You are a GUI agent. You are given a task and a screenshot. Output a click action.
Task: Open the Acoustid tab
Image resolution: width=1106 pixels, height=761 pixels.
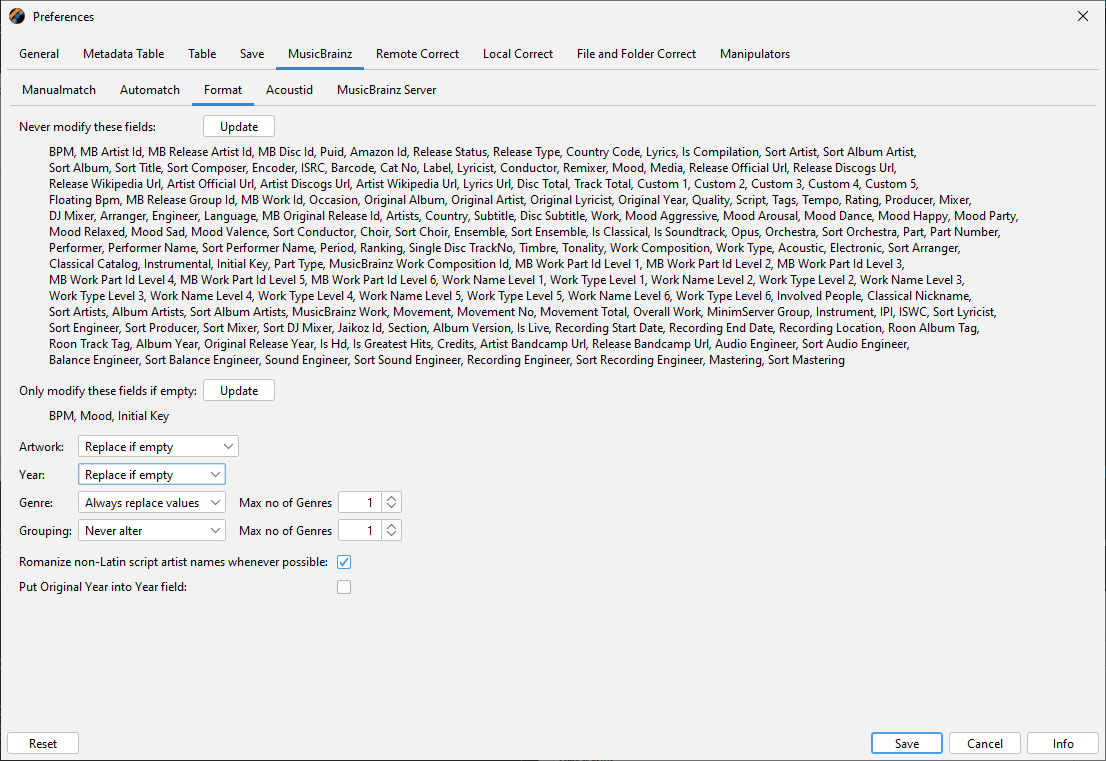tap(289, 90)
